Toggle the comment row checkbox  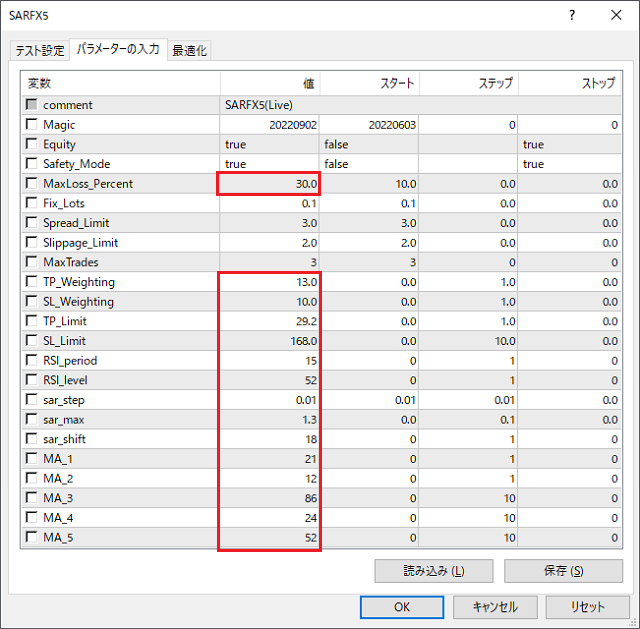pyautogui.click(x=31, y=104)
